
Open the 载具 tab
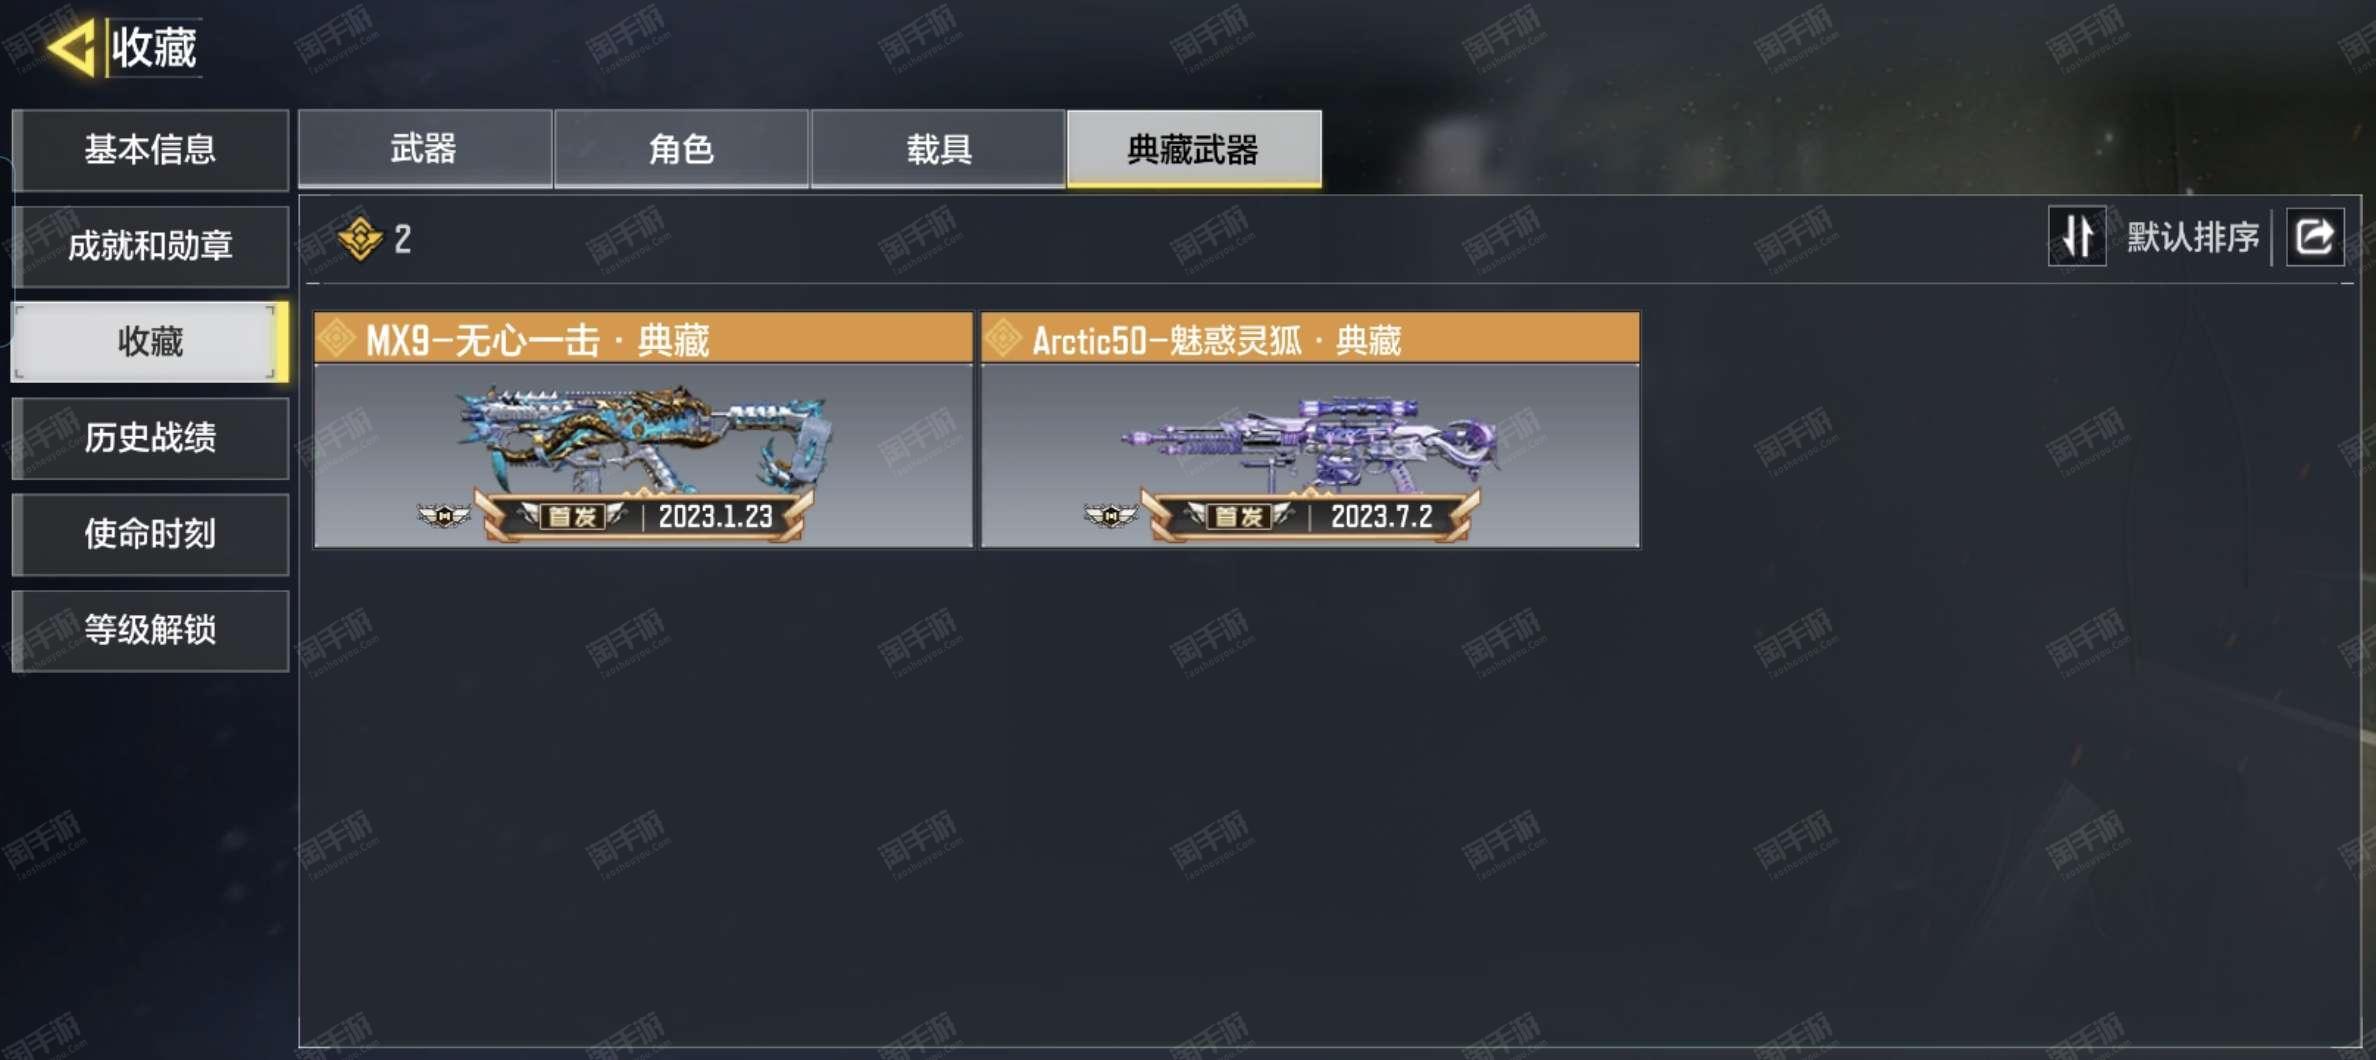coord(938,149)
